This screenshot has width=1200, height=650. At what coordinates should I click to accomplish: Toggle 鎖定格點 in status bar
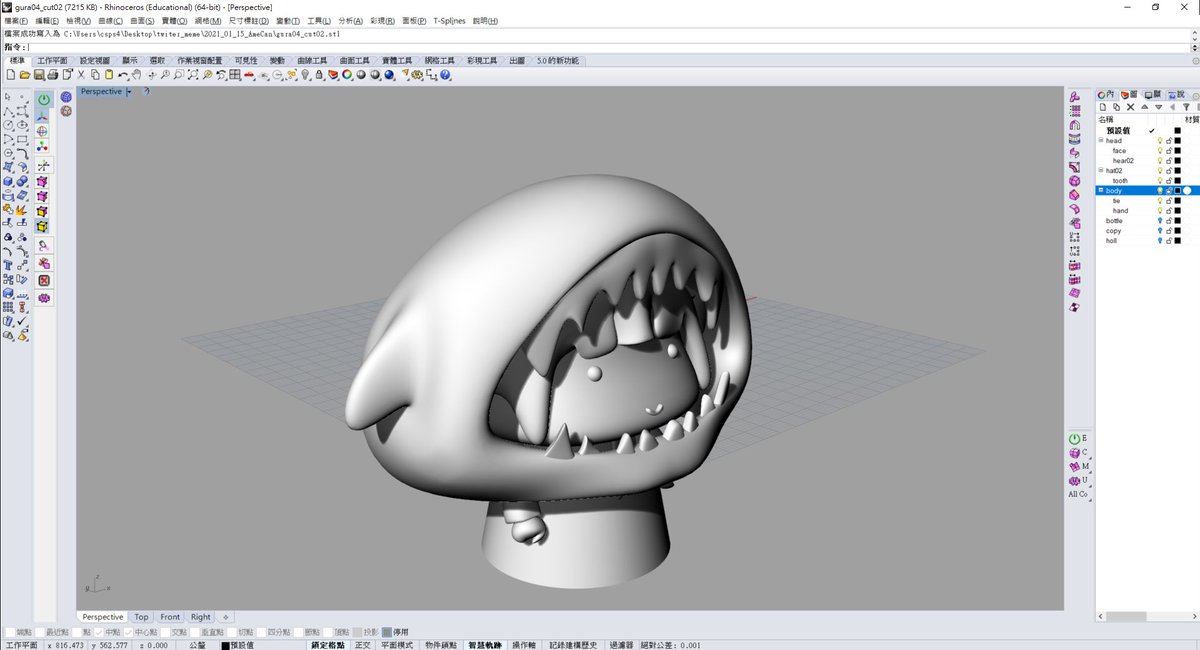328,645
